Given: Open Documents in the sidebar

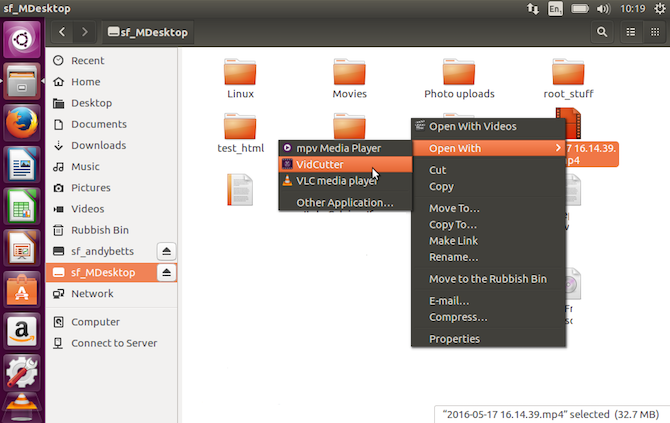Looking at the screenshot, I should tap(112, 124).
